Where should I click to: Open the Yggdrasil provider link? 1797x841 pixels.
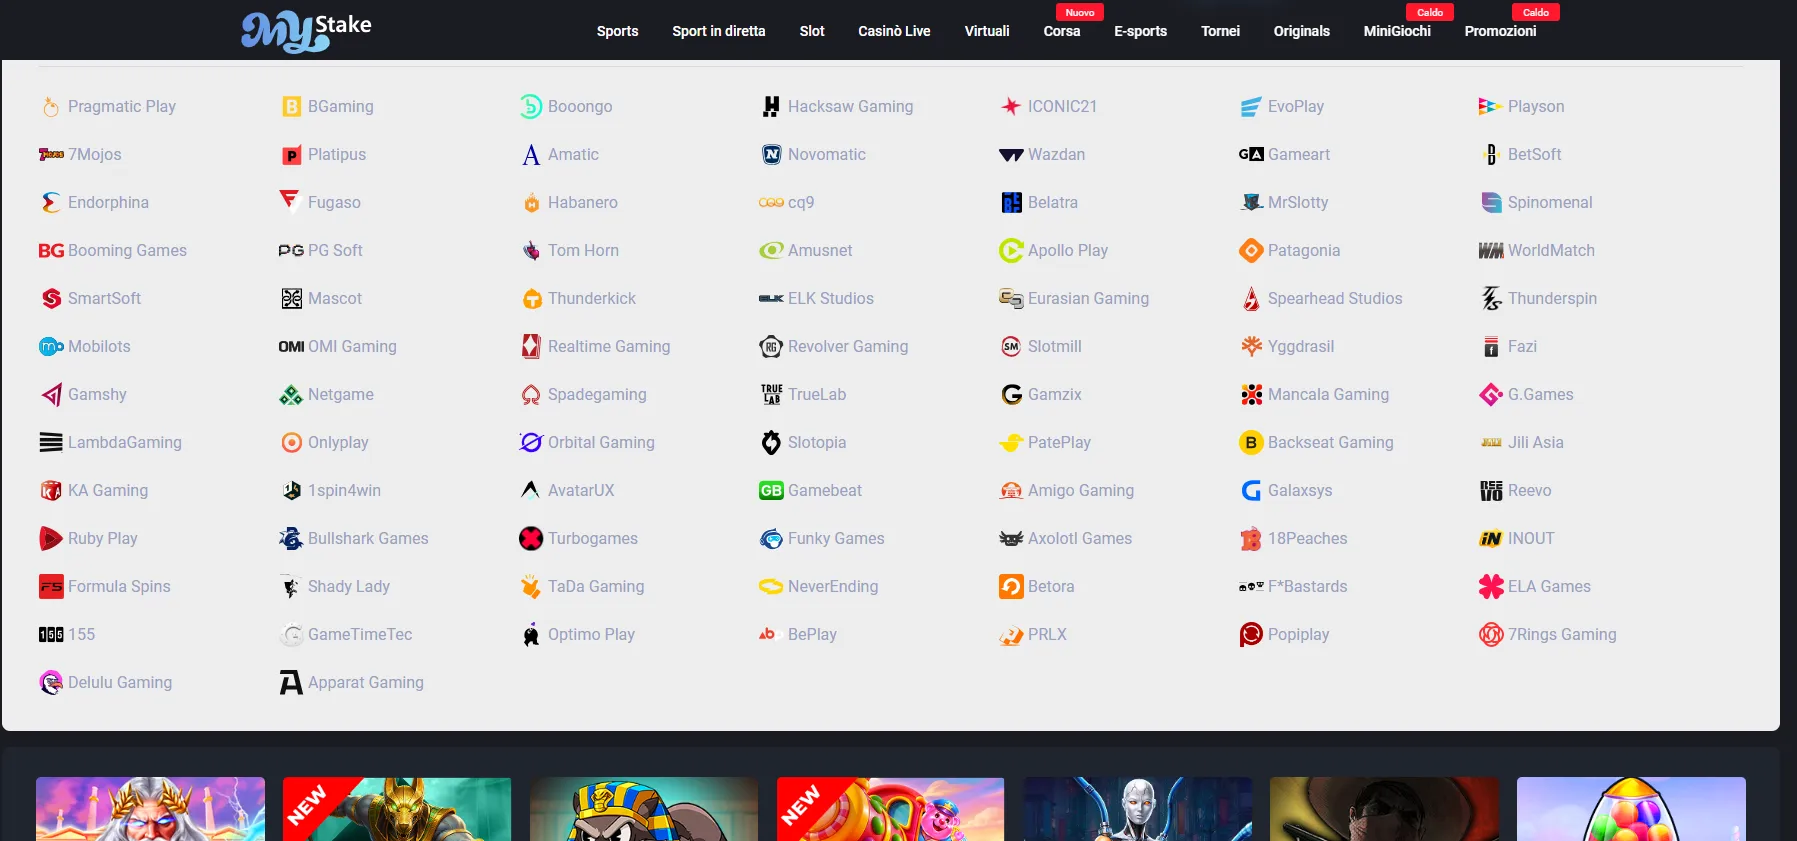coord(1287,346)
